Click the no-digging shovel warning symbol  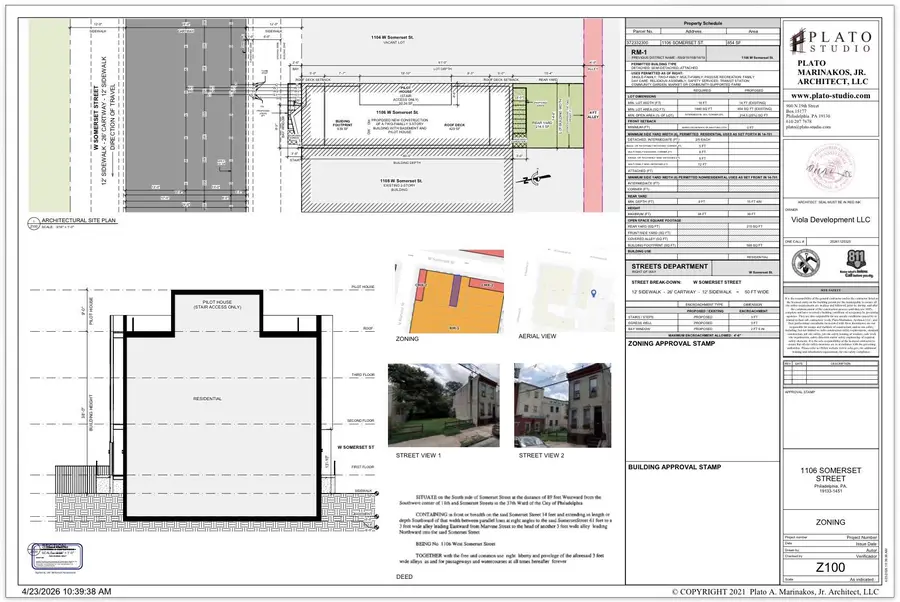point(806,263)
